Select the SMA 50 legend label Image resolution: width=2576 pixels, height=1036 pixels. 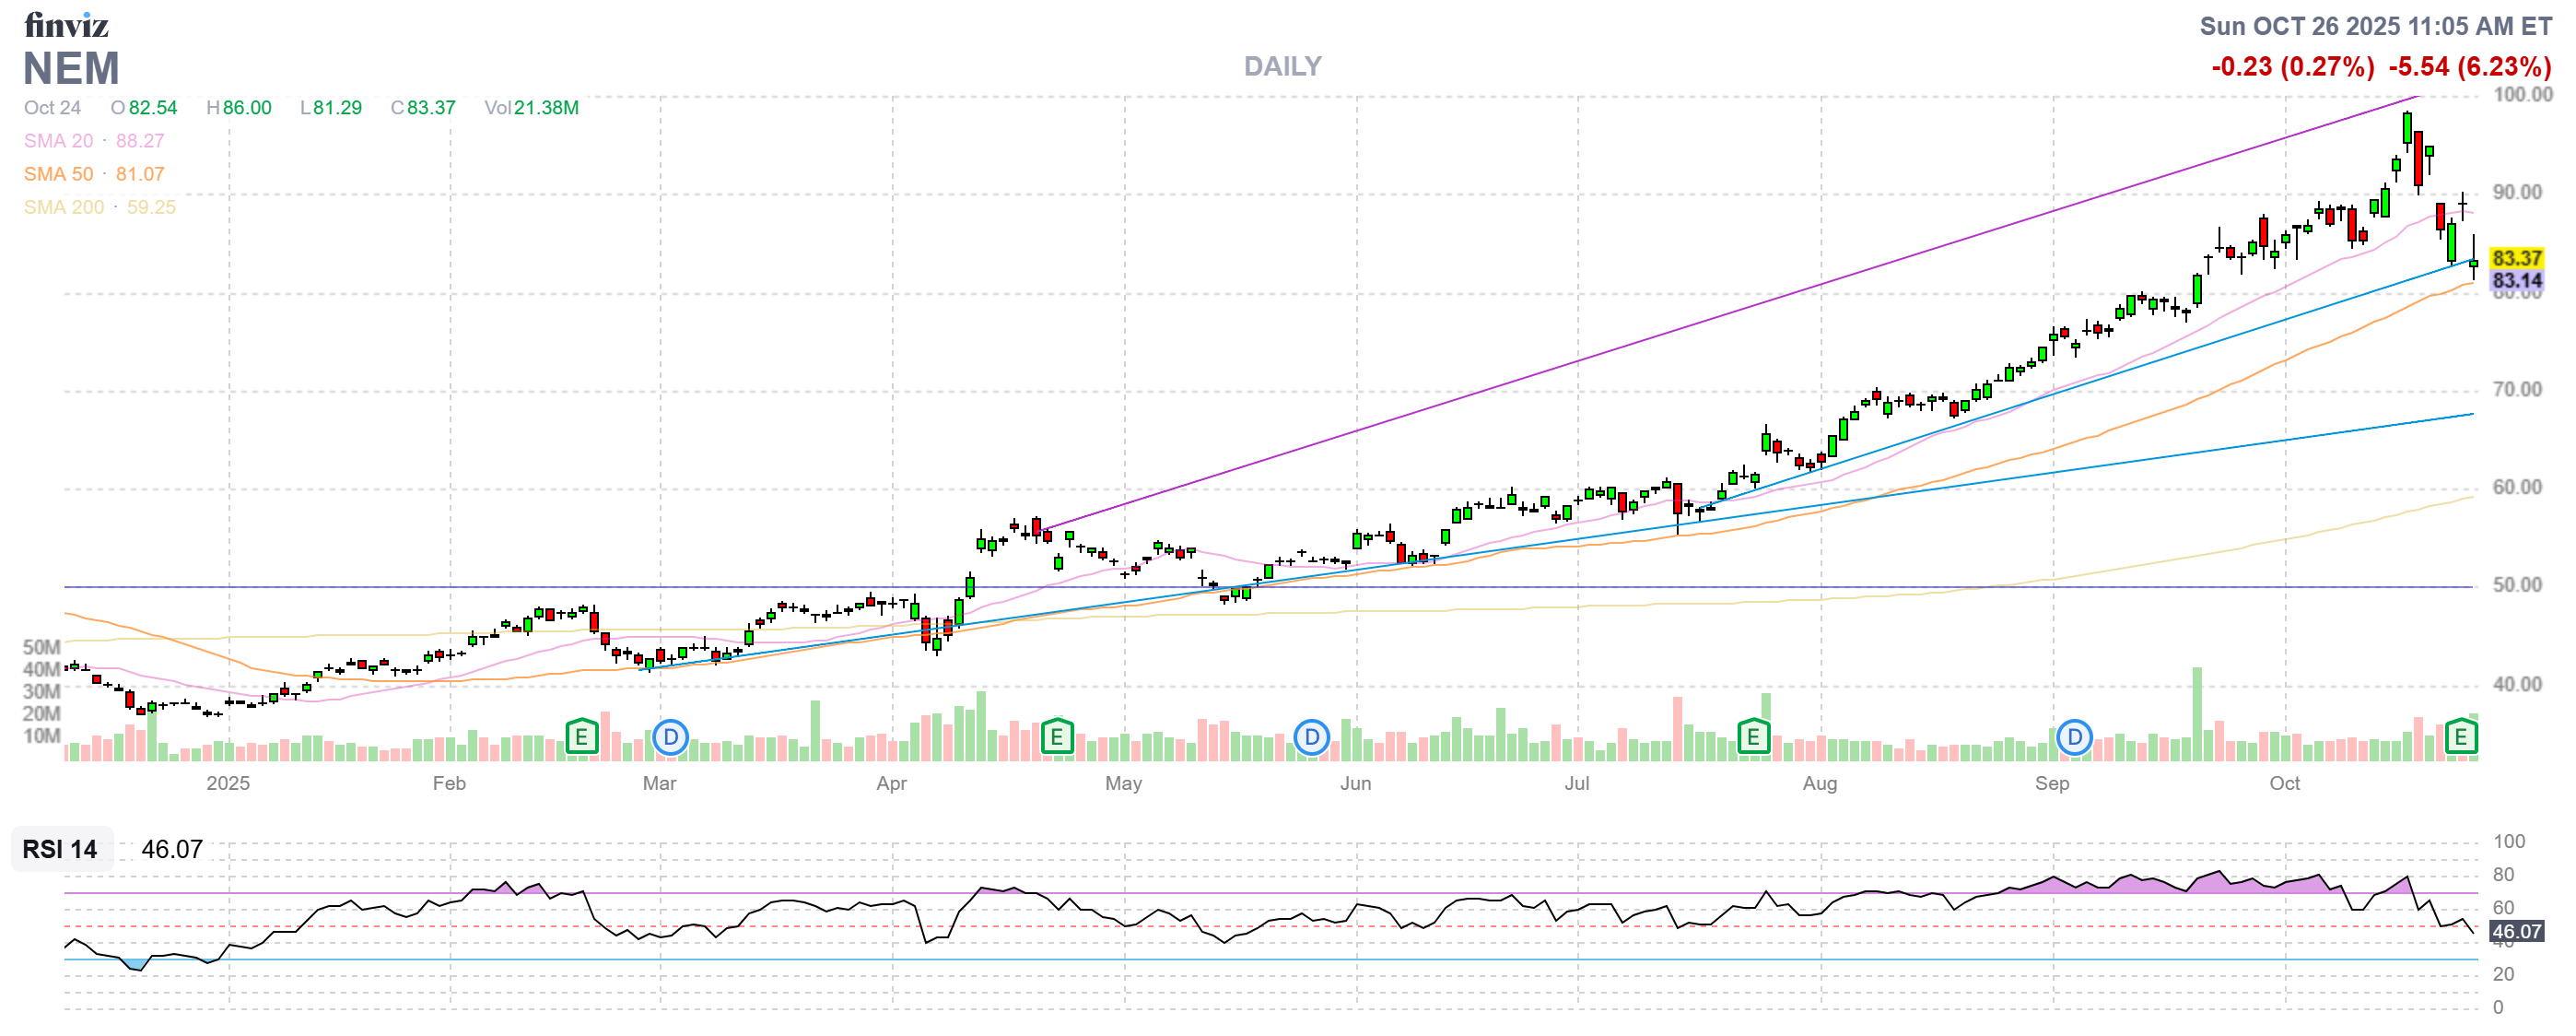coord(58,174)
